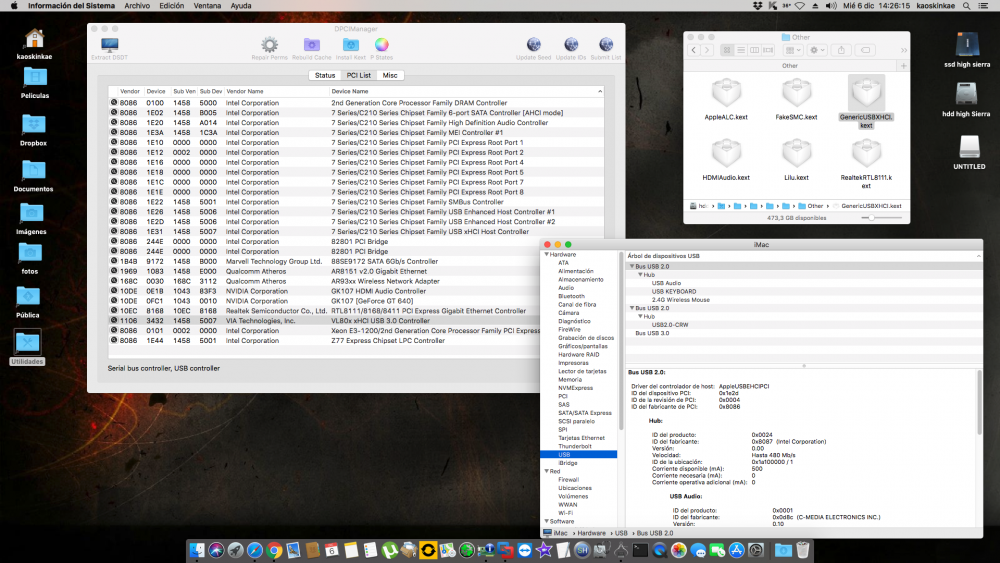Switch to the Misc tab
Screen dimensions: 1000x563
(390, 75)
